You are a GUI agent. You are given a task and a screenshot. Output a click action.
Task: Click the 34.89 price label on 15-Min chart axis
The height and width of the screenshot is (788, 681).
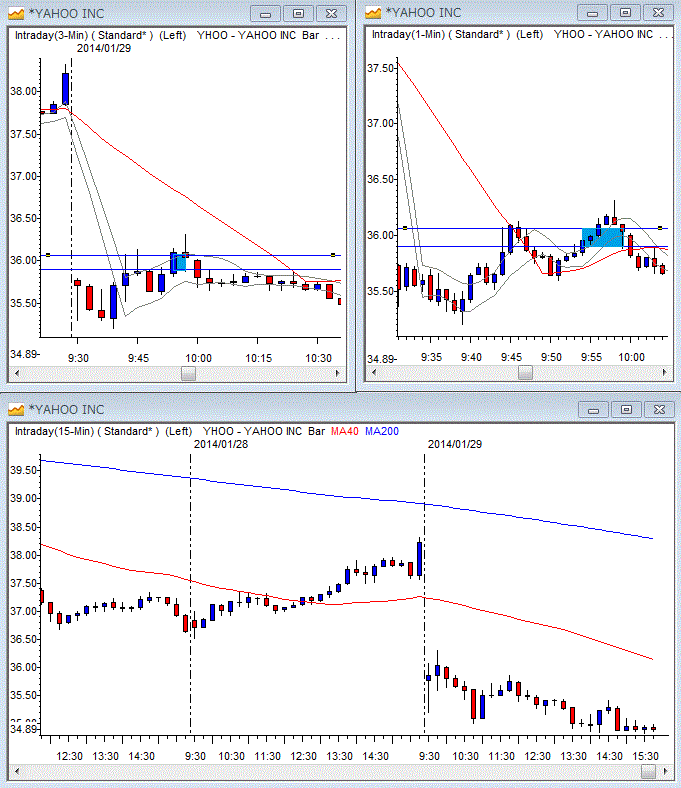(x=23, y=729)
